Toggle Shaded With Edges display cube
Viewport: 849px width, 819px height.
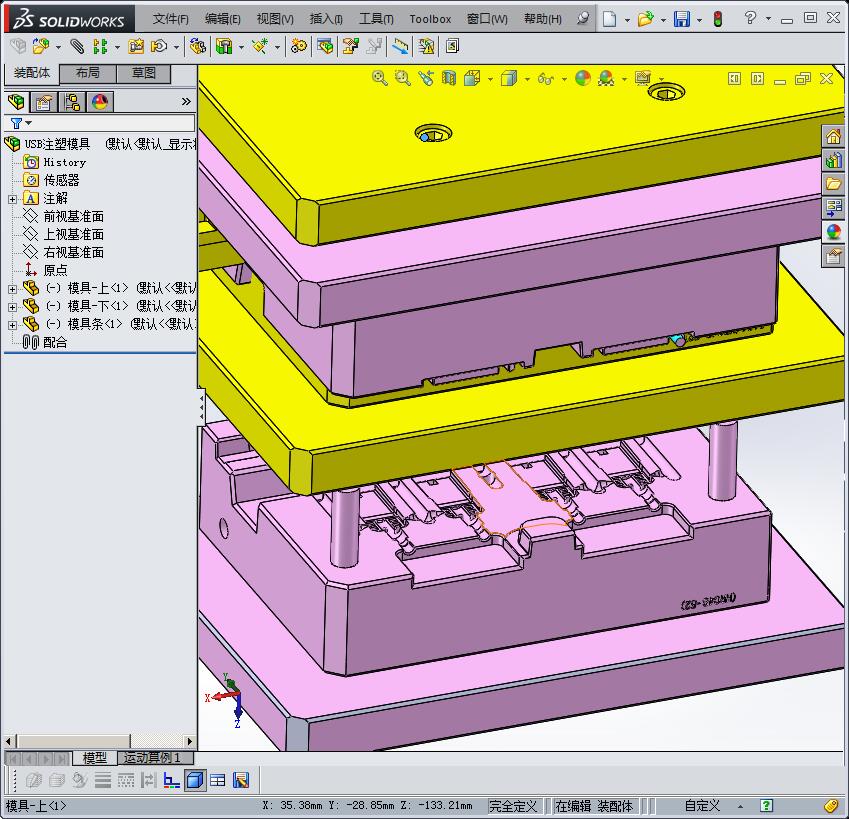click(195, 780)
